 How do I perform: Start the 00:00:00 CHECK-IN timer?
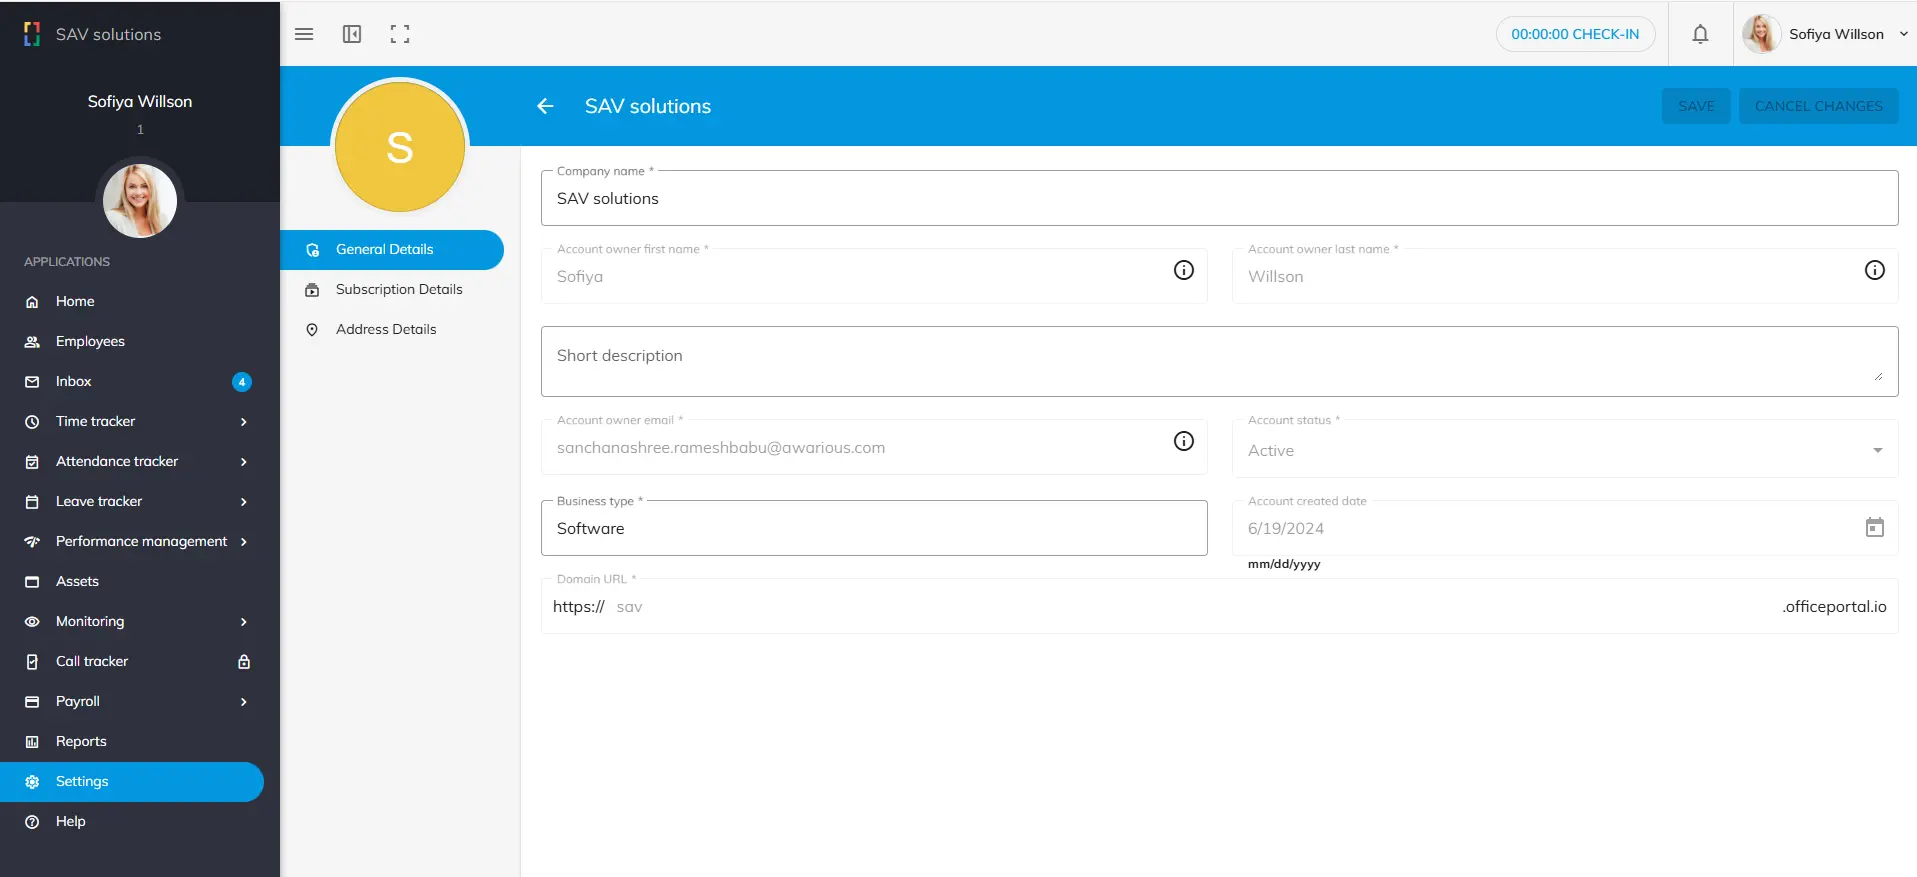pyautogui.click(x=1574, y=34)
